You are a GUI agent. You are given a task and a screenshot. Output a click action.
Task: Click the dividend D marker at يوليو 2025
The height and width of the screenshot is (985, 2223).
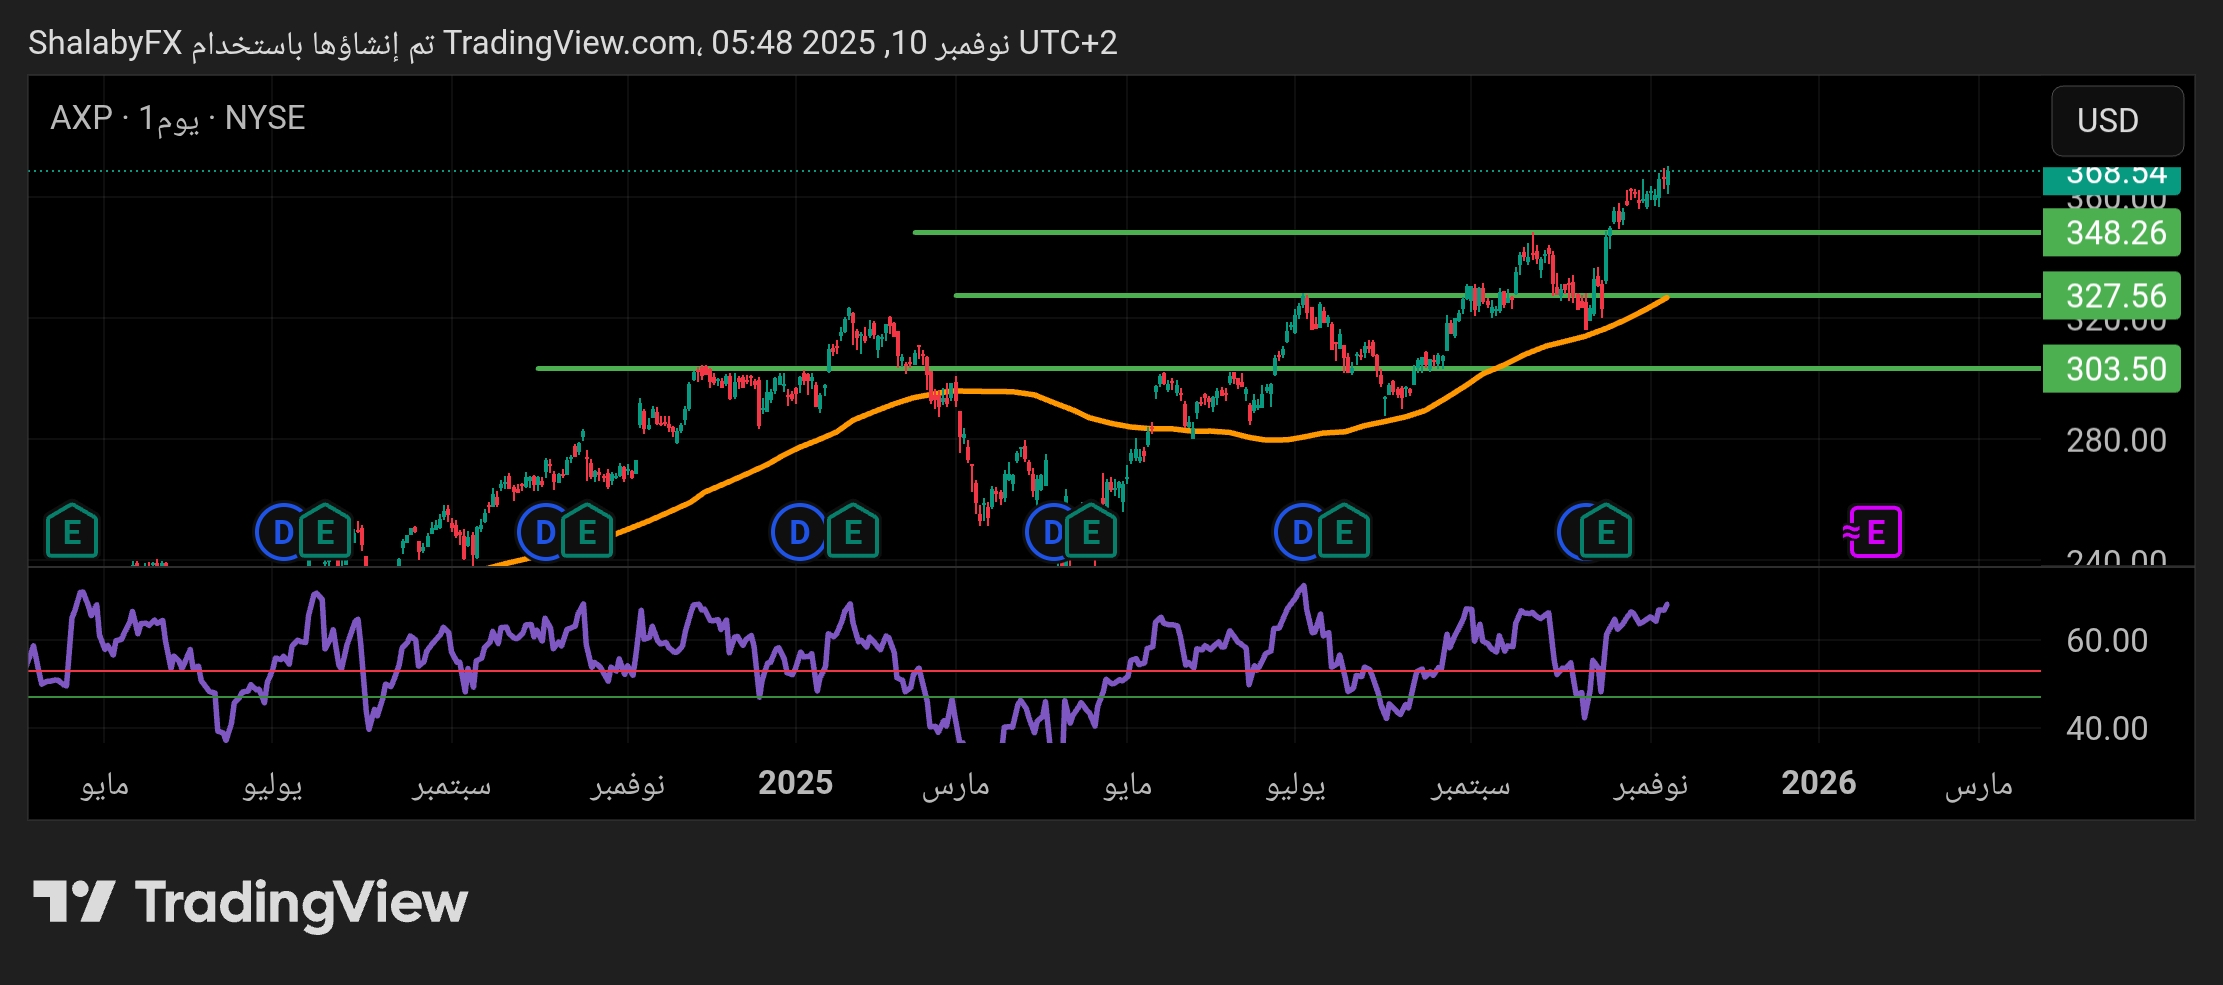click(1300, 532)
